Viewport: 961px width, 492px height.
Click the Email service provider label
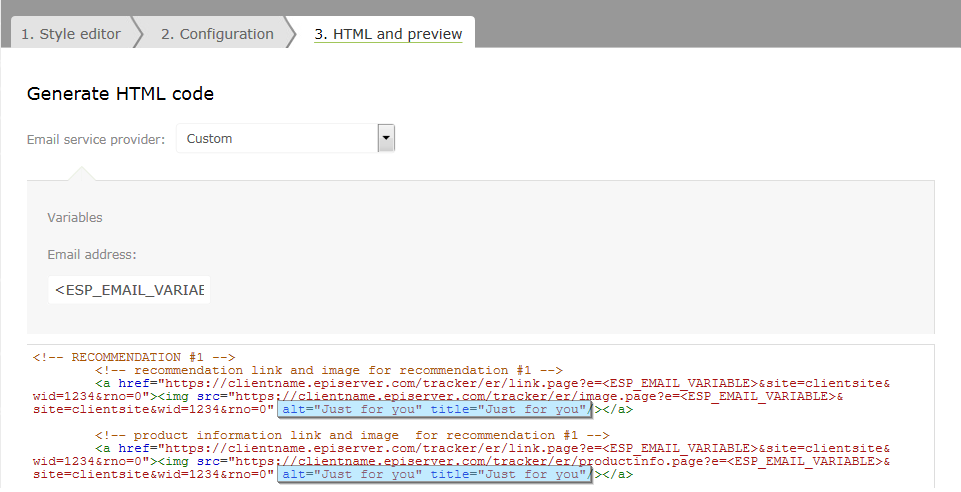click(x=96, y=140)
